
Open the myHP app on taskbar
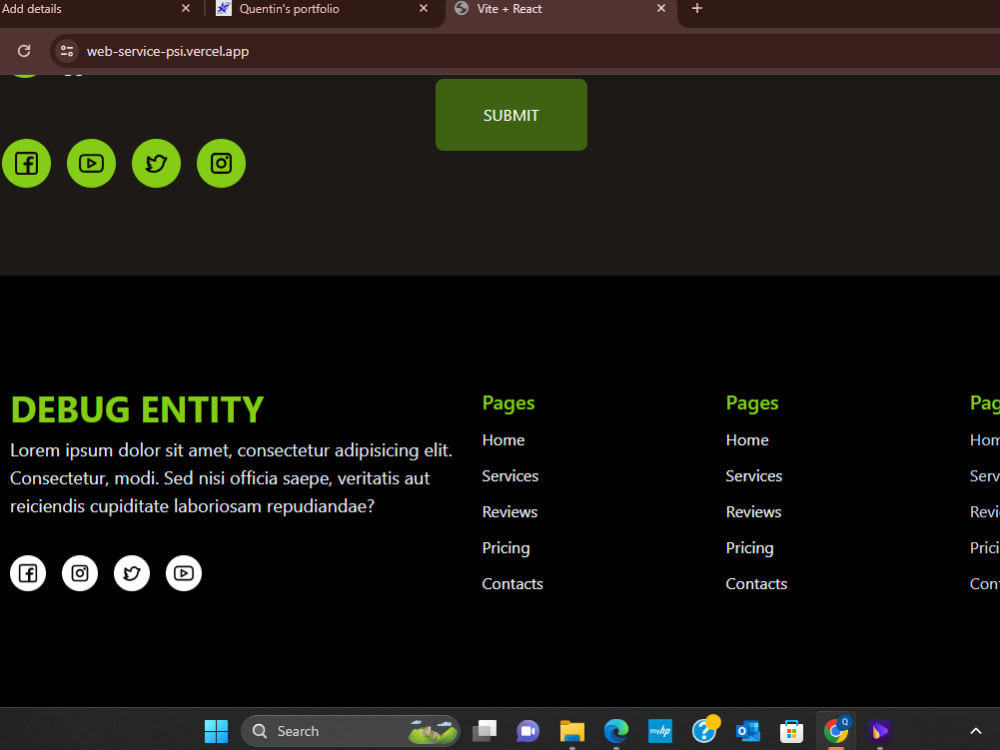tap(660, 731)
